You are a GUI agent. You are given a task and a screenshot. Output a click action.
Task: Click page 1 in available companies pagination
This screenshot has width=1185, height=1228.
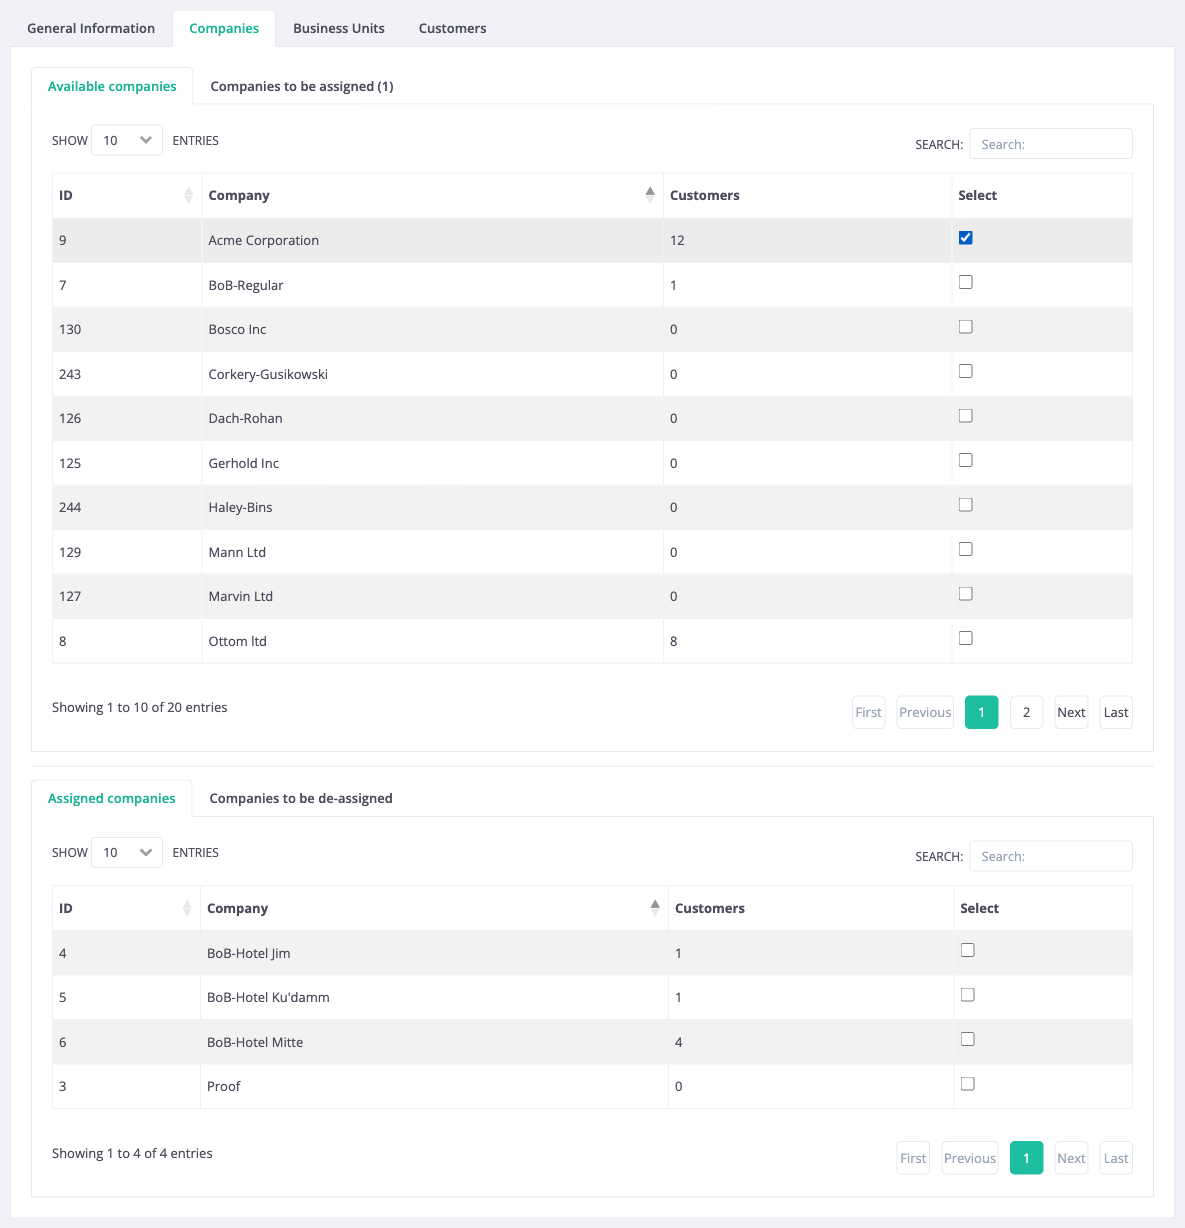982,712
